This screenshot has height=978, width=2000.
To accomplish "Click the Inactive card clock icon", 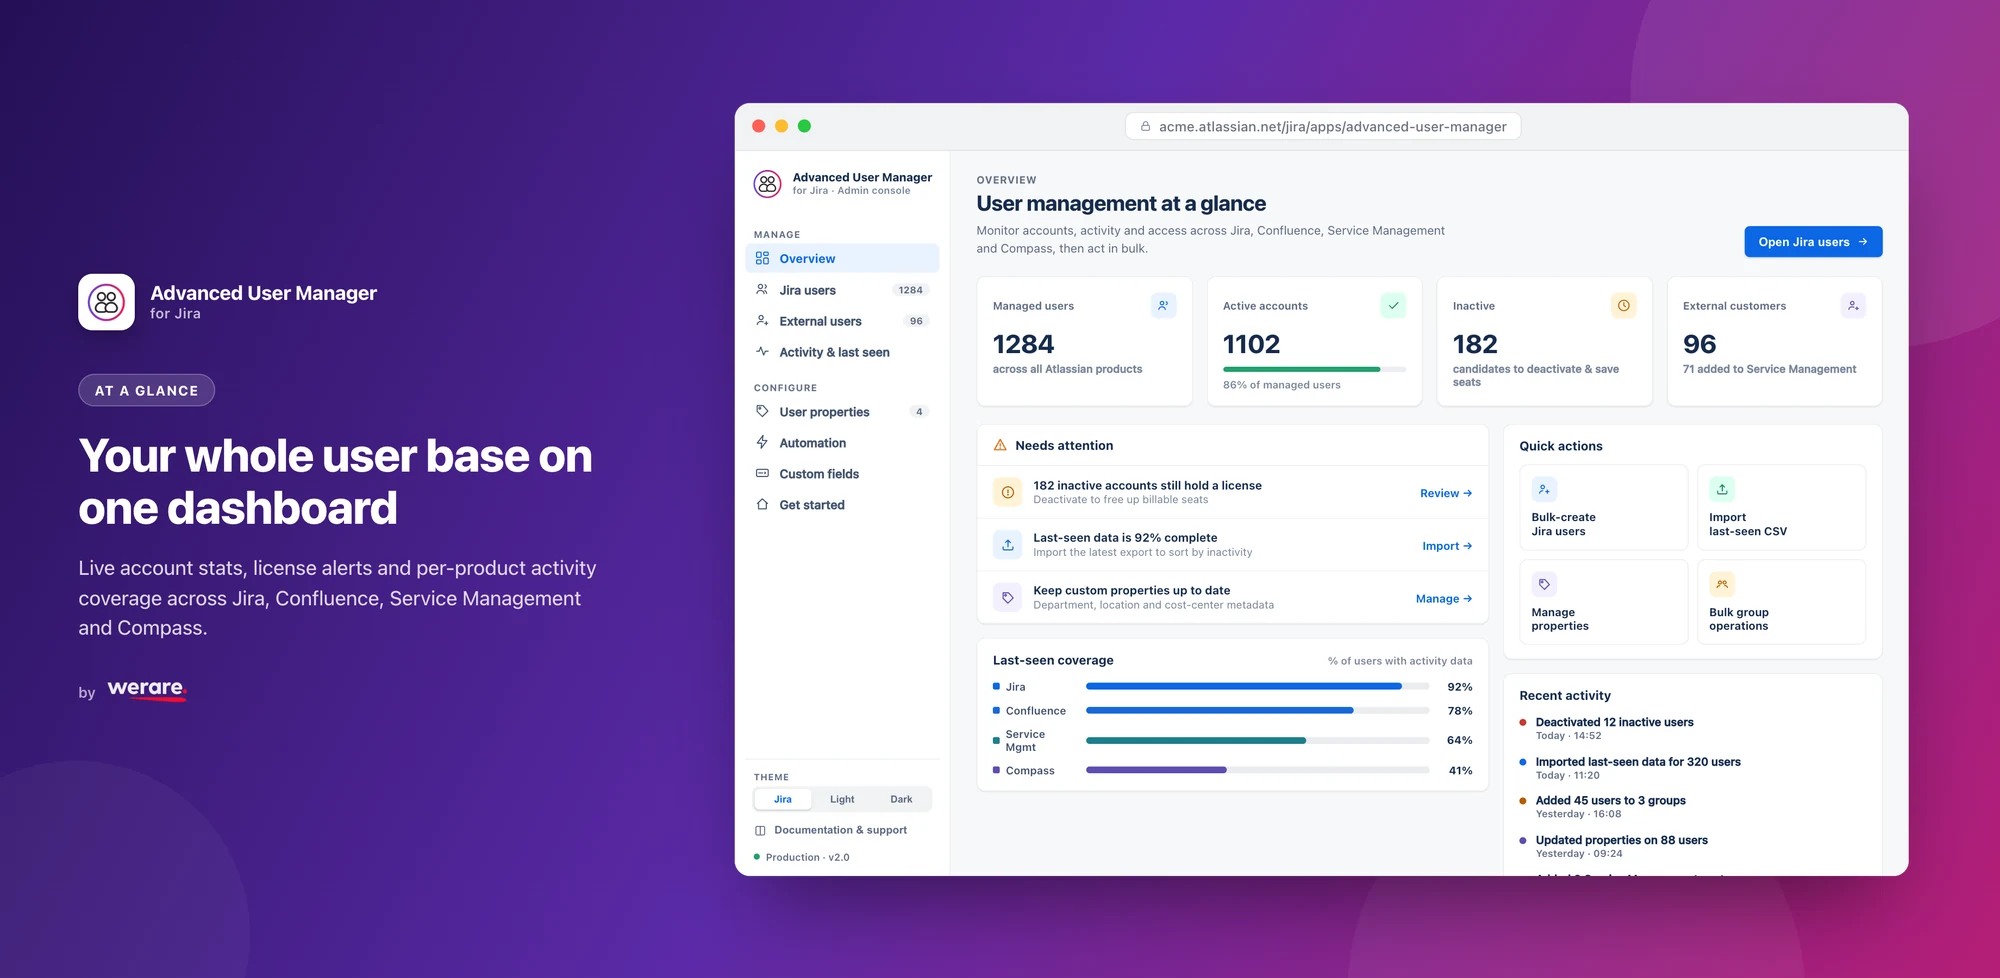I will [1623, 306].
